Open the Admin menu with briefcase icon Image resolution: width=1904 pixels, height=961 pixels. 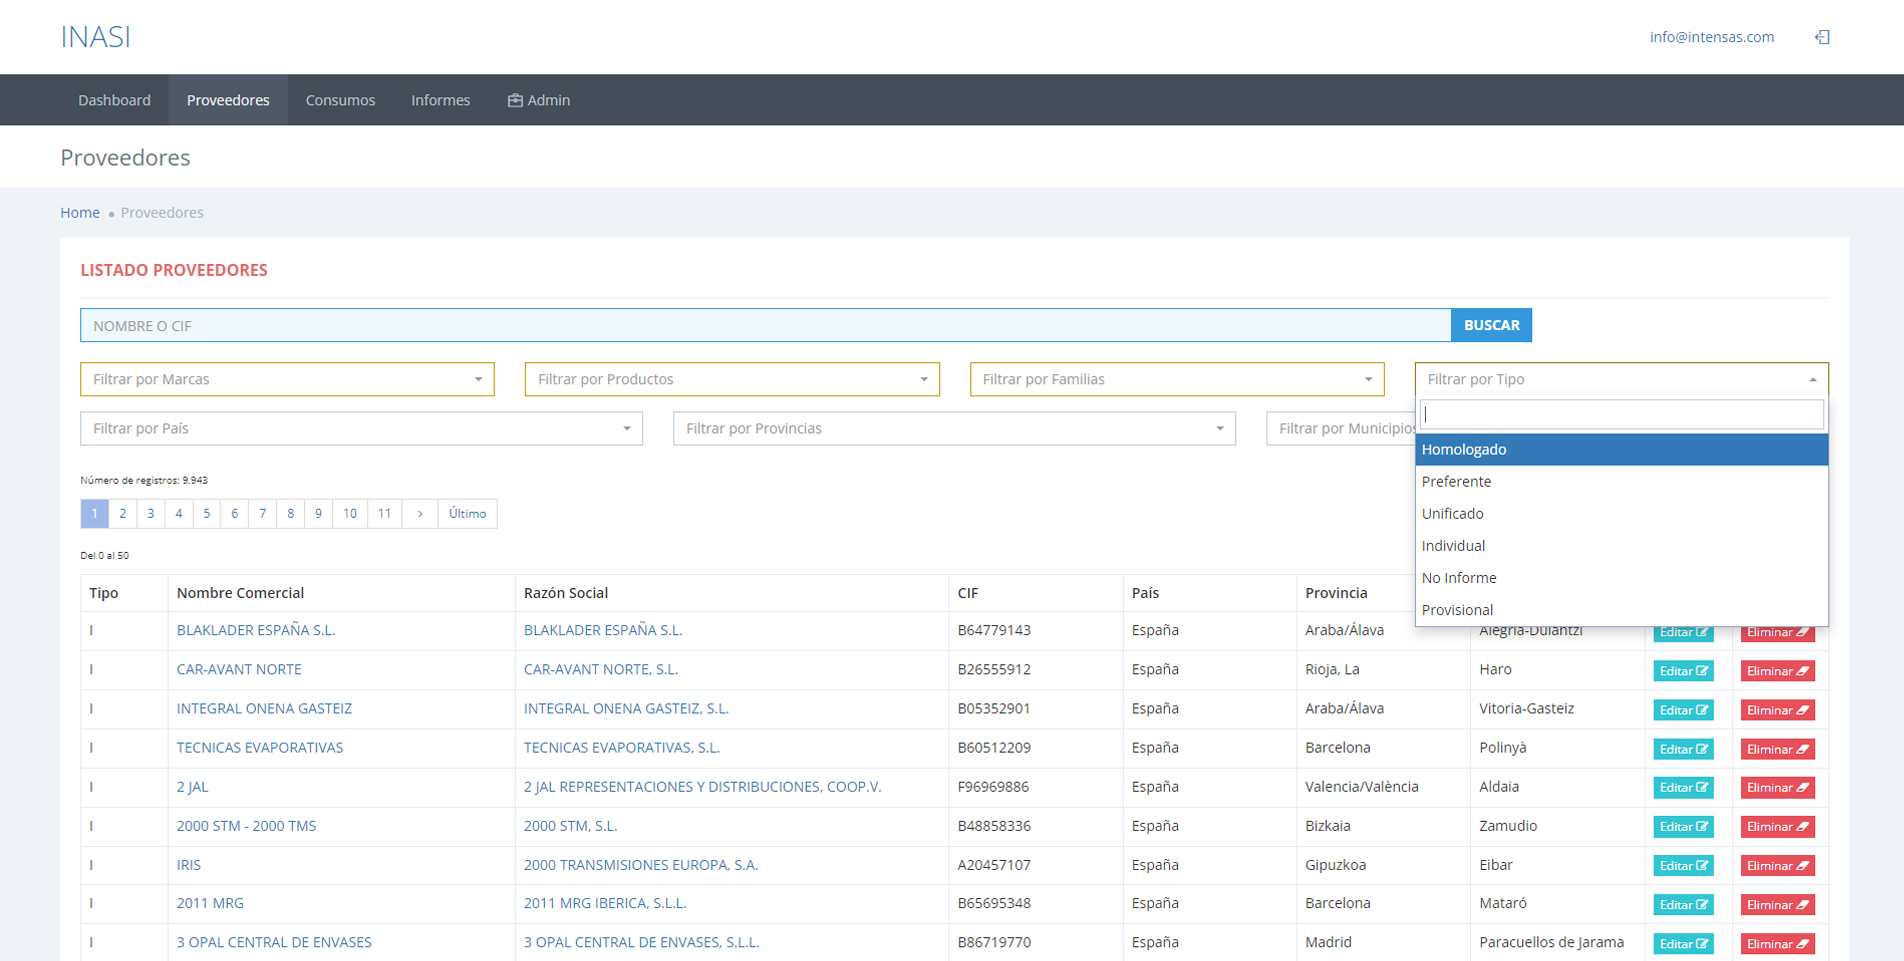point(539,100)
